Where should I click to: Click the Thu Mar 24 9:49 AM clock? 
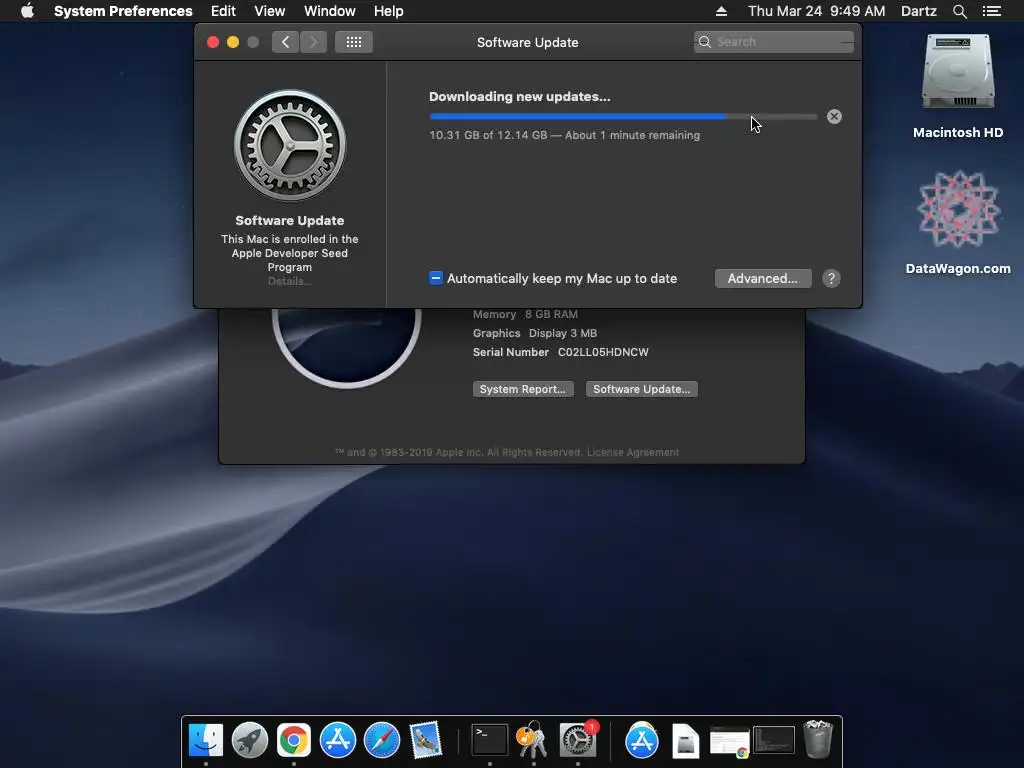click(816, 11)
